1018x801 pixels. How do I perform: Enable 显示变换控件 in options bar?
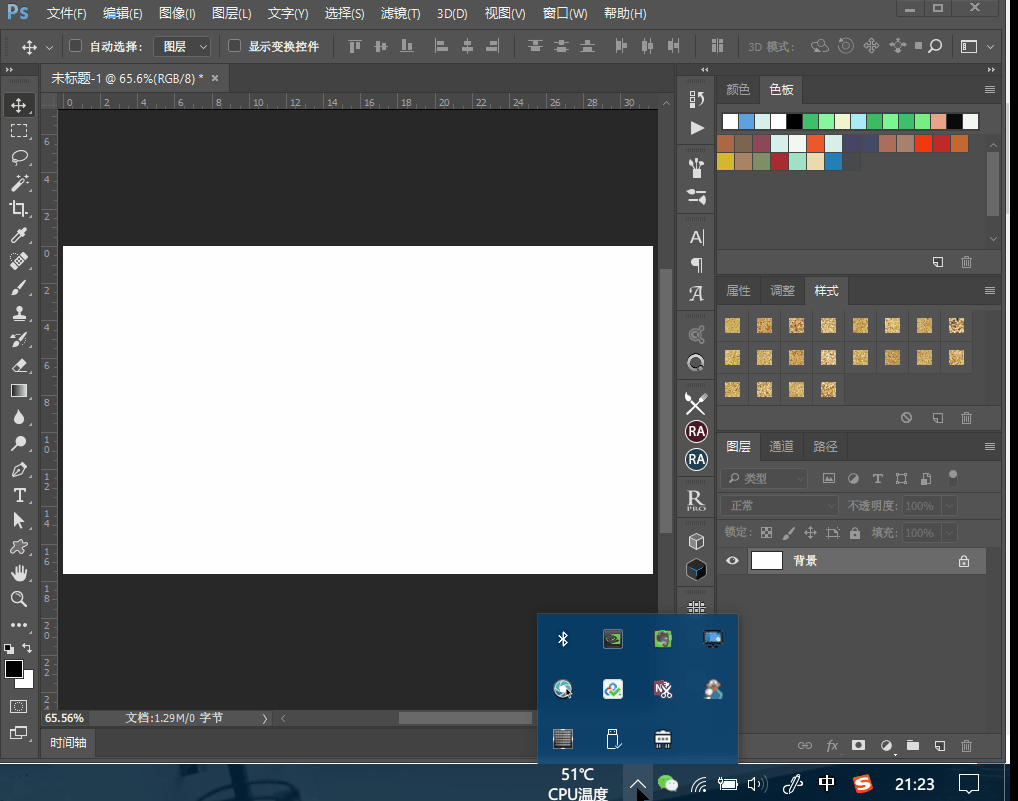(233, 45)
